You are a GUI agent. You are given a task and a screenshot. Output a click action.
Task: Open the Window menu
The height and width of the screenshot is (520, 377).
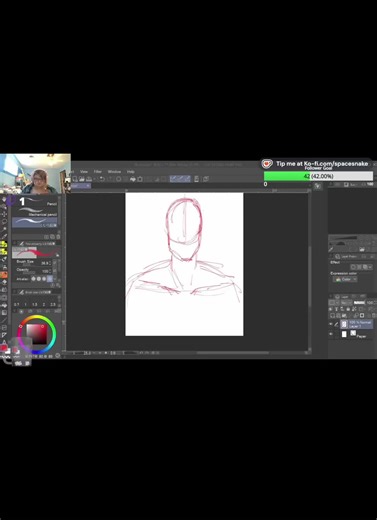tap(114, 172)
